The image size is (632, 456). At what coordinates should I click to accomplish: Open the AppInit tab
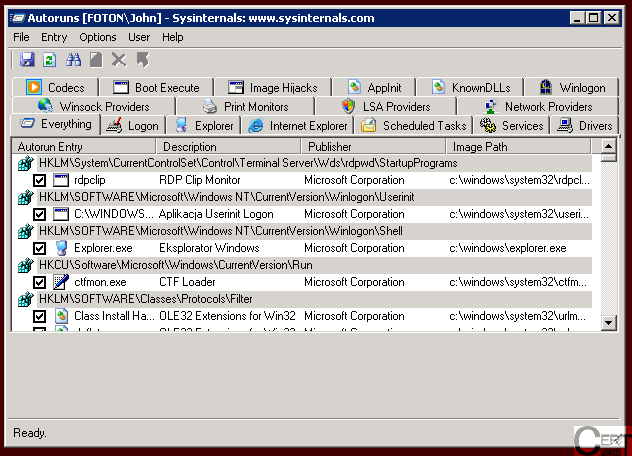tap(374, 87)
